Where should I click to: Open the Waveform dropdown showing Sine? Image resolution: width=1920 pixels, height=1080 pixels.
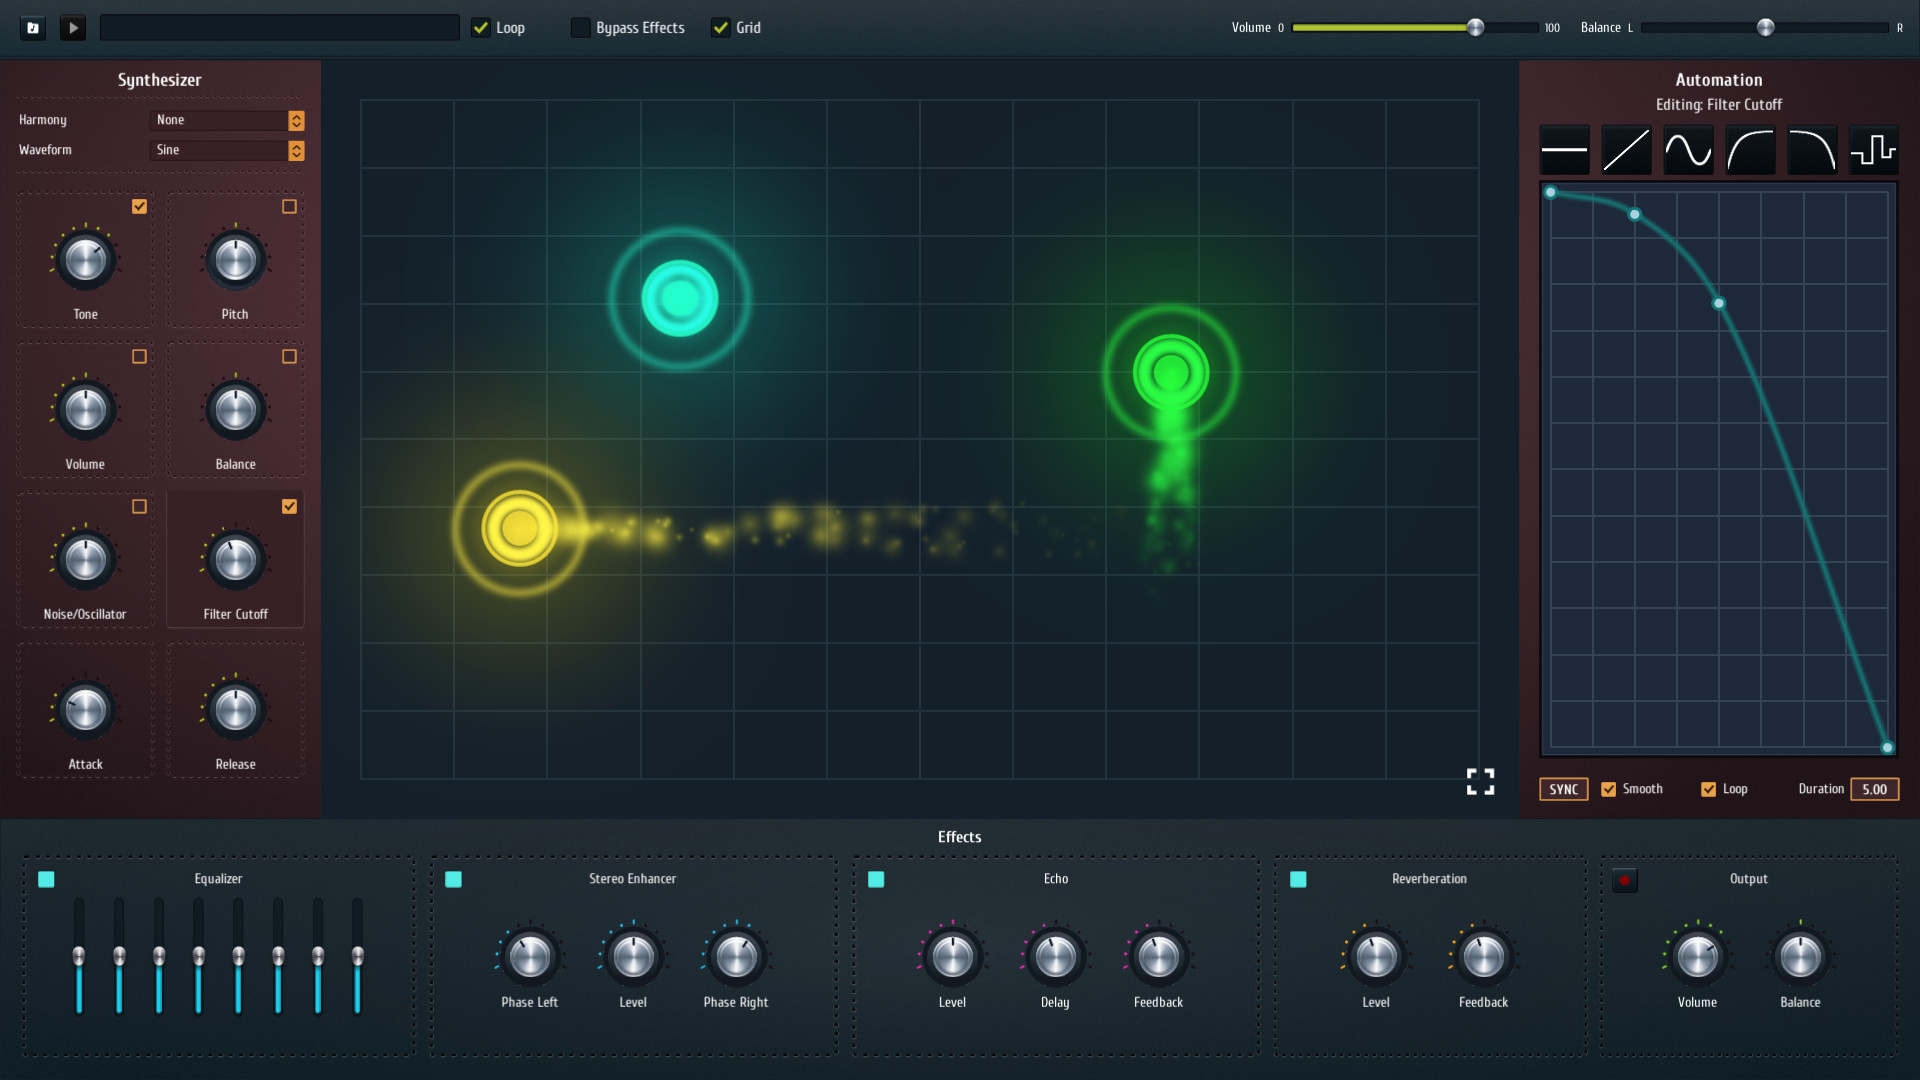tap(226, 150)
